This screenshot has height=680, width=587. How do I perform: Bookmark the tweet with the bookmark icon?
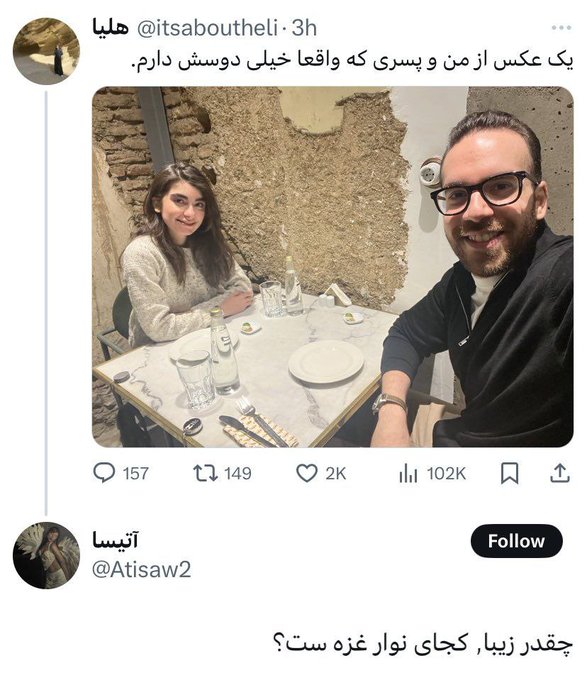coord(510,473)
